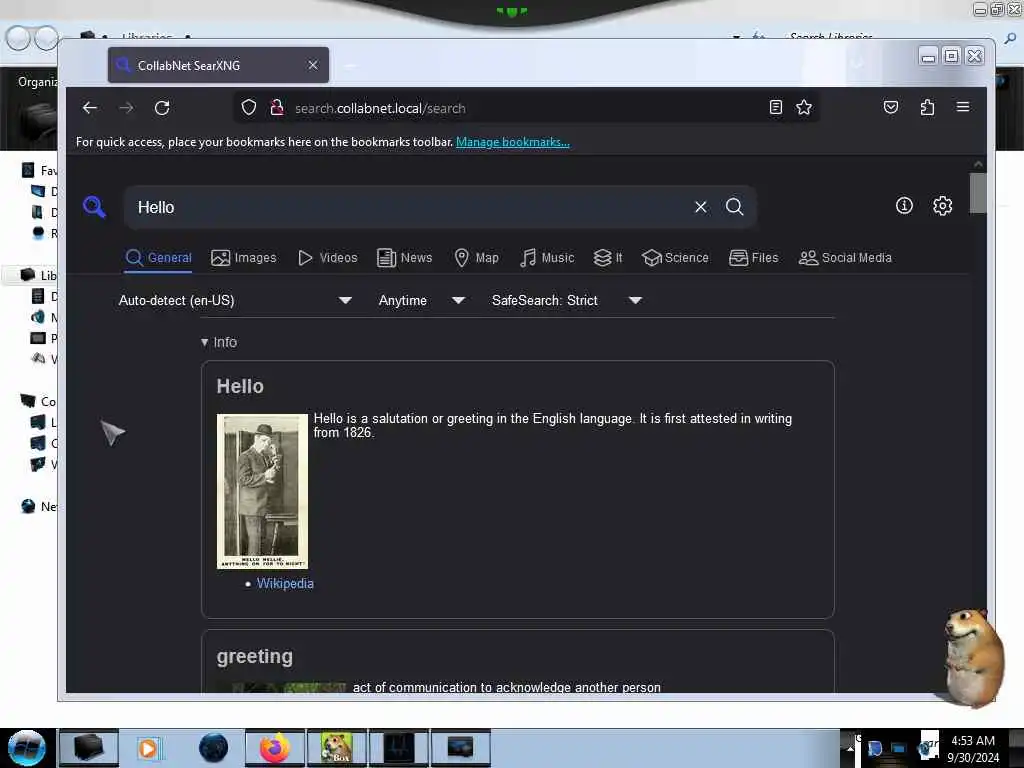Open the Windows Start orb
Viewport: 1024px width, 768px height.
point(27,748)
